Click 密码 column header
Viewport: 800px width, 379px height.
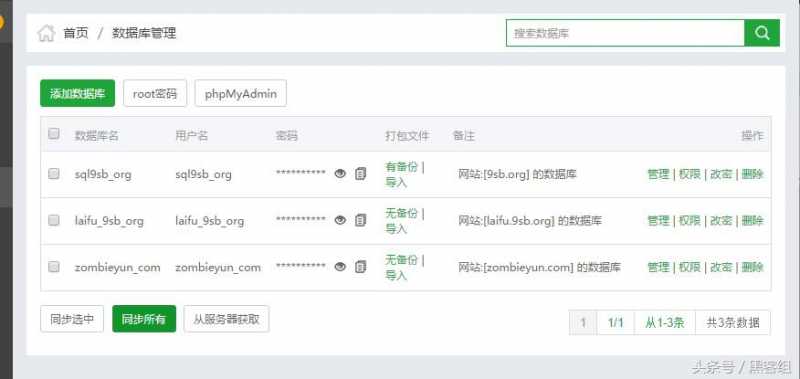point(287,136)
